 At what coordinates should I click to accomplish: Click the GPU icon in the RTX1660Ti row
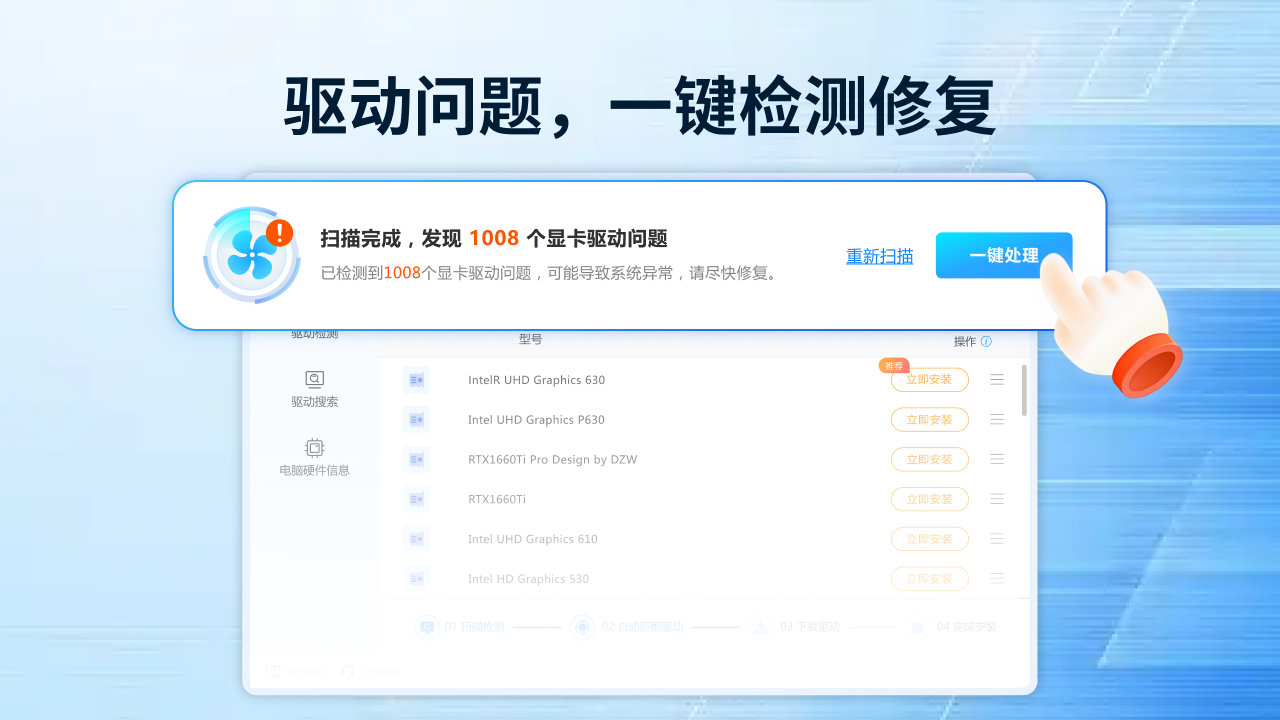click(417, 499)
